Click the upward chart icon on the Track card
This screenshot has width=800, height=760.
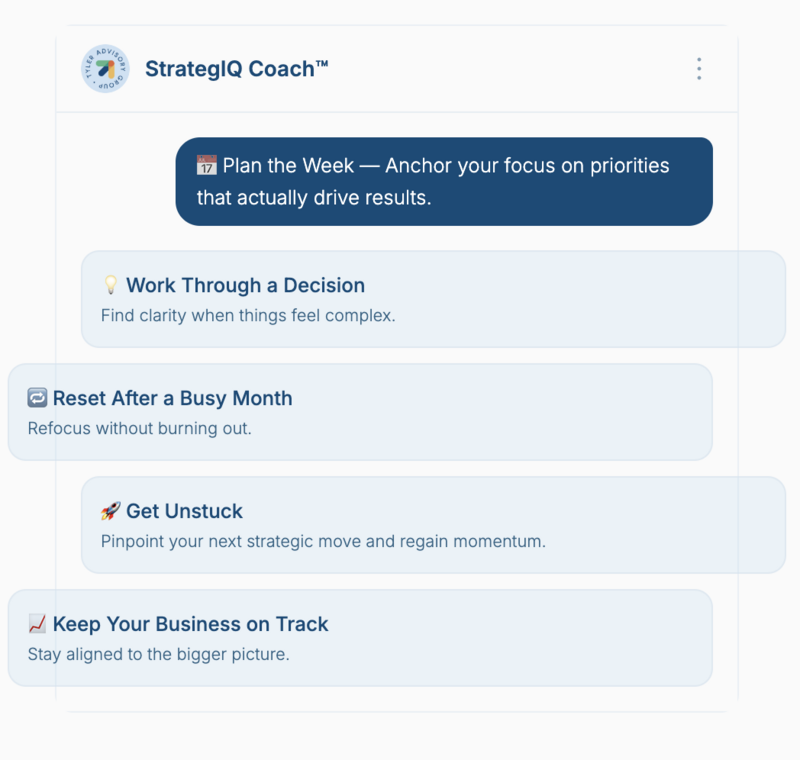37,625
